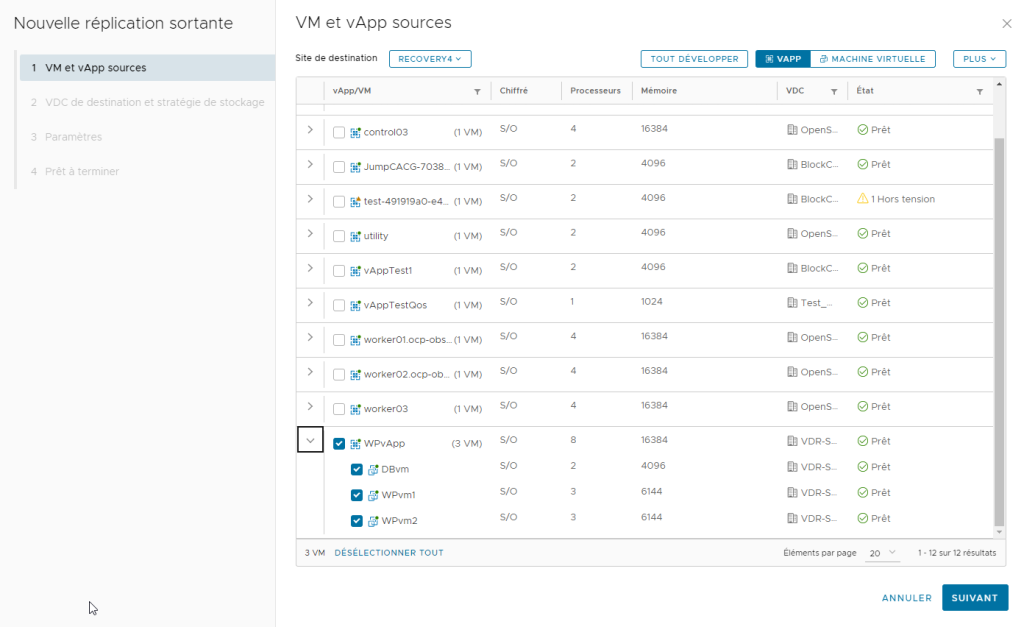Click the VM icon beside DBvm
This screenshot has width=1024, height=627.
tap(373, 470)
